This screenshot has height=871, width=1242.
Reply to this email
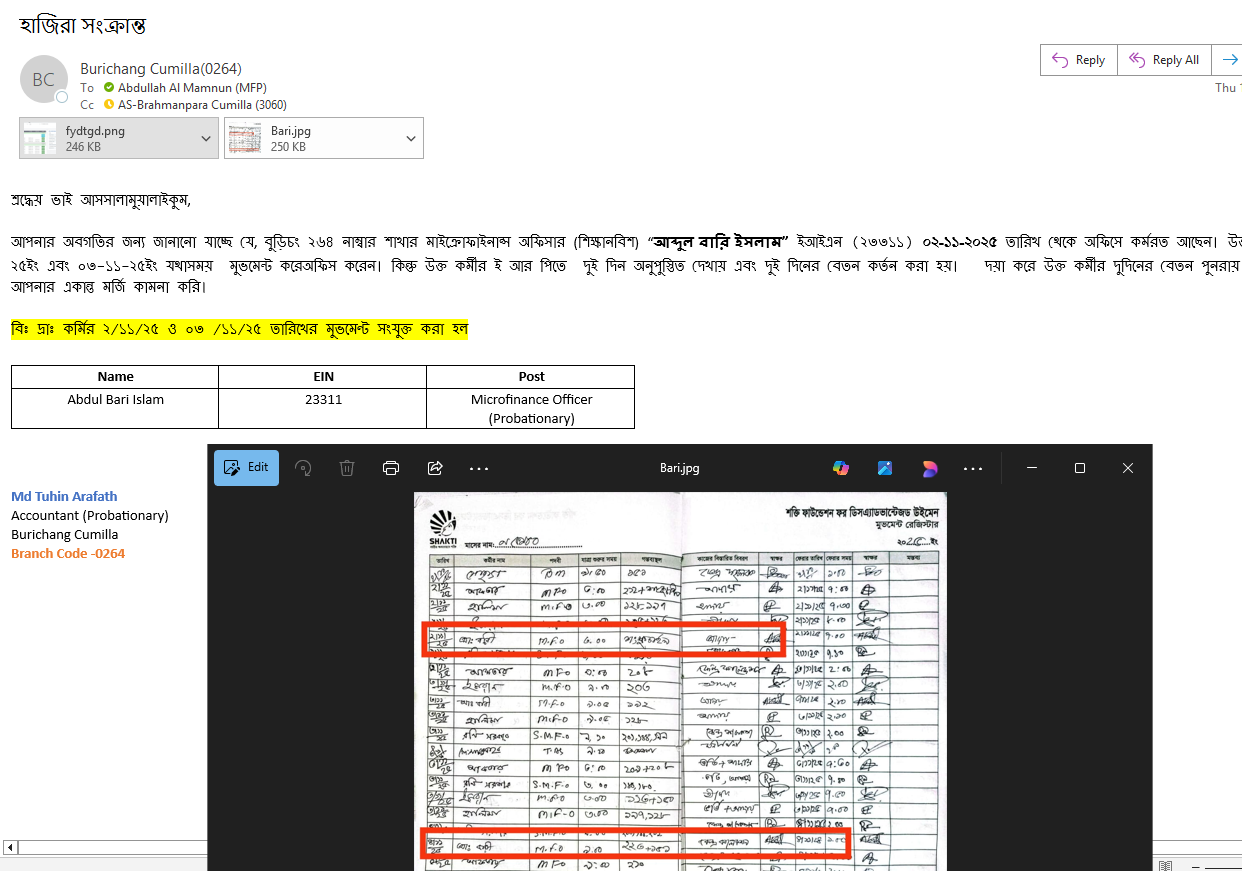pyautogui.click(x=1078, y=60)
